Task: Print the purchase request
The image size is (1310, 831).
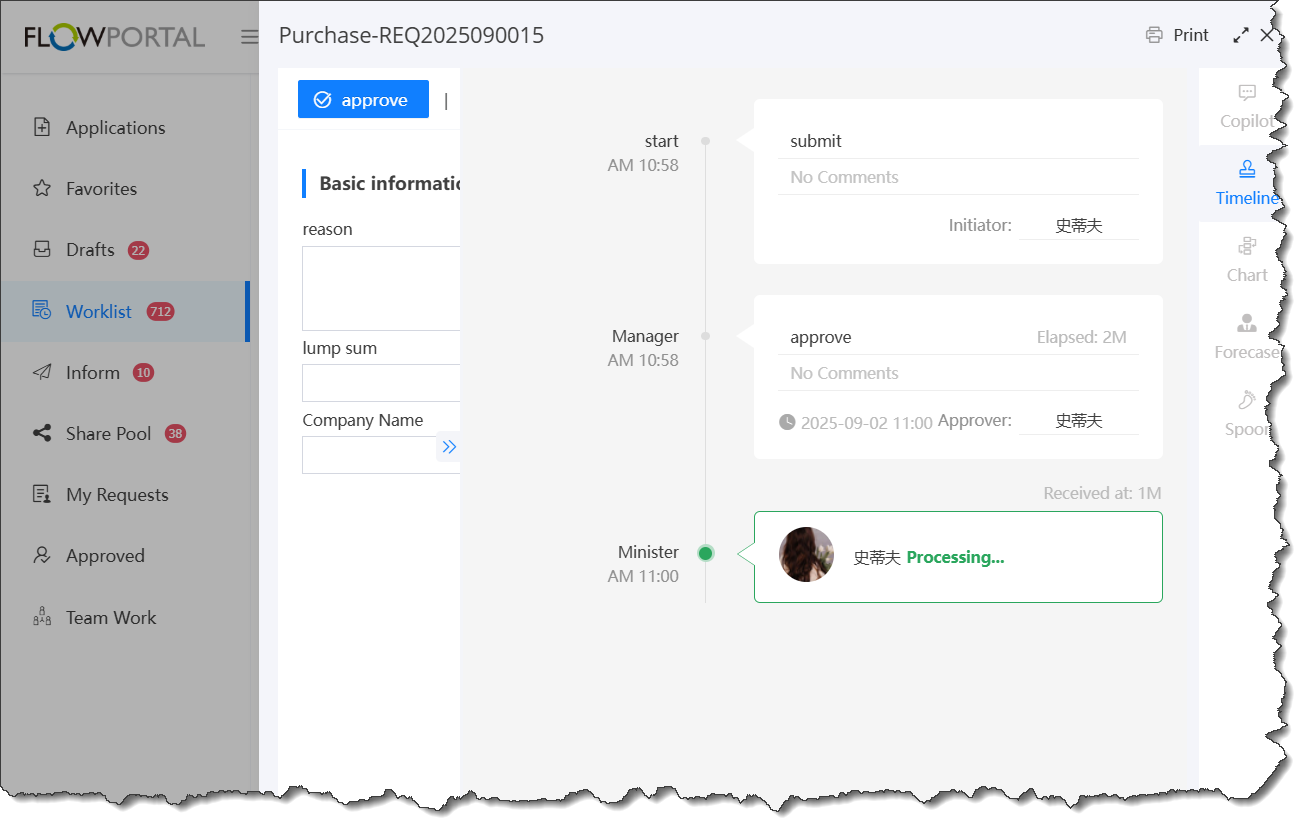Action: pos(1177,35)
